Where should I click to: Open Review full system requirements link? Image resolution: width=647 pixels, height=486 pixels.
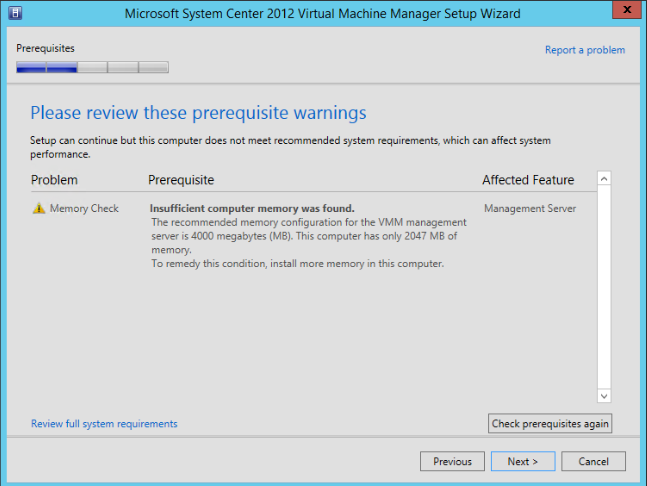pyautogui.click(x=104, y=424)
